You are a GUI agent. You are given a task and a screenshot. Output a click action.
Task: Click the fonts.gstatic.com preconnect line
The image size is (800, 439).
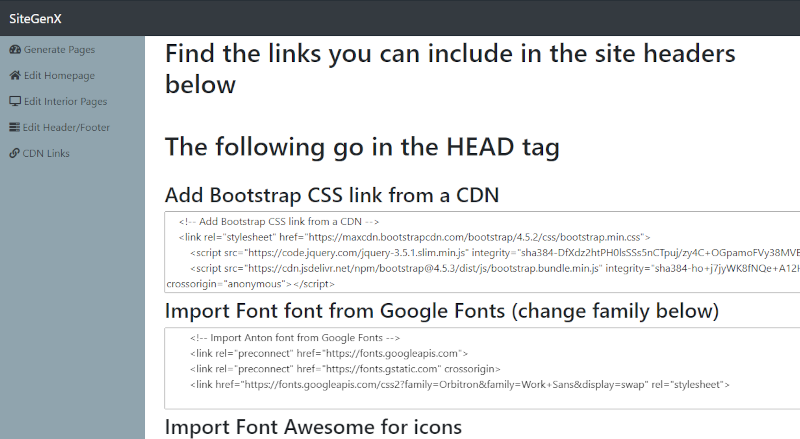pyautogui.click(x=345, y=369)
